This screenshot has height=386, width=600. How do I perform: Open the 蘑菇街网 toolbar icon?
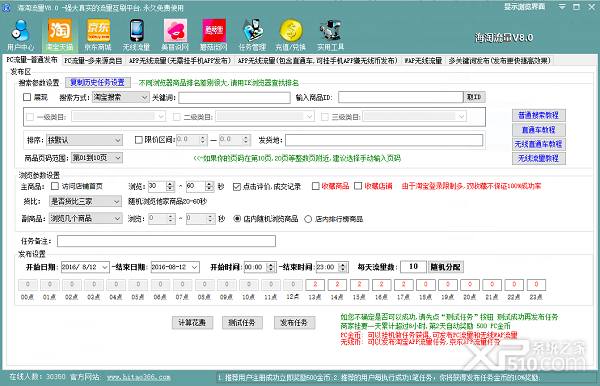(x=214, y=35)
